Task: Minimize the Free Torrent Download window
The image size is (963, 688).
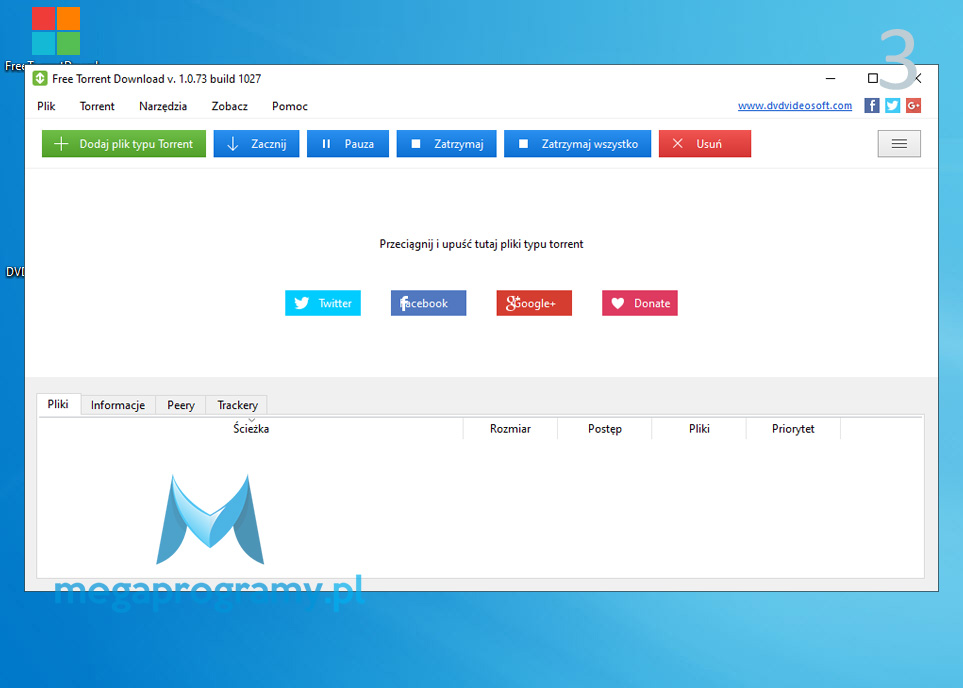Action: [x=830, y=79]
